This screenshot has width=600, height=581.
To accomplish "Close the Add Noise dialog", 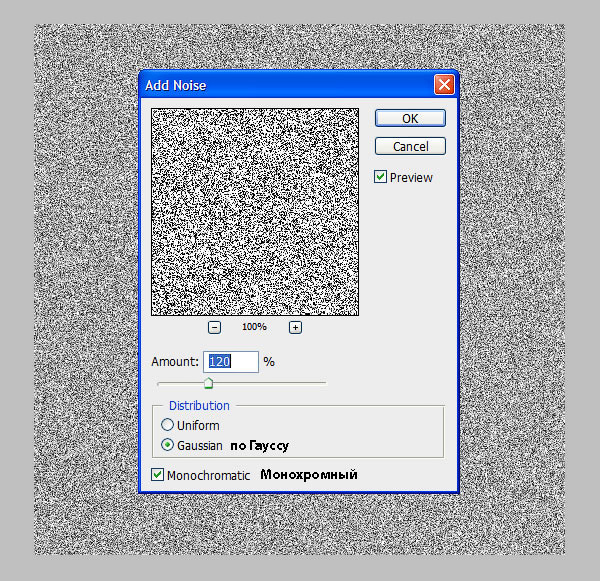I will [444, 85].
